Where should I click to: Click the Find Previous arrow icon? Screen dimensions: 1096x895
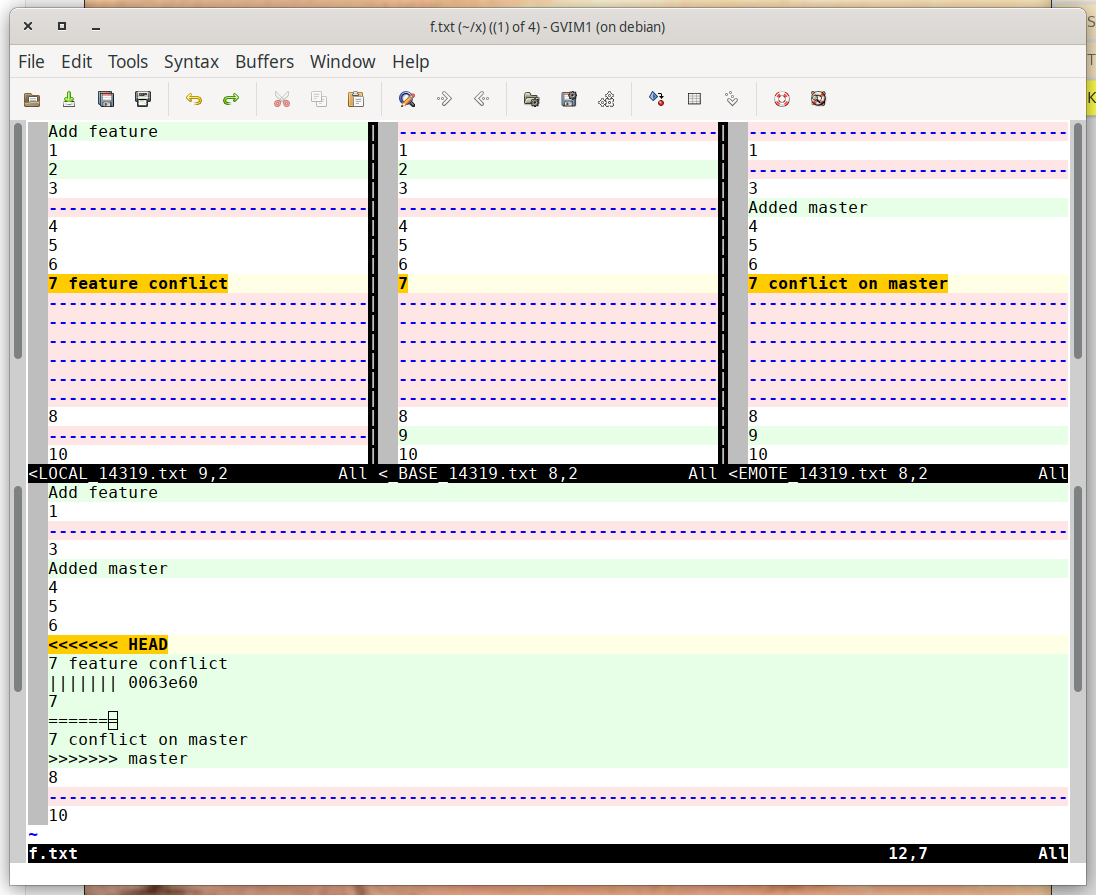(x=481, y=99)
